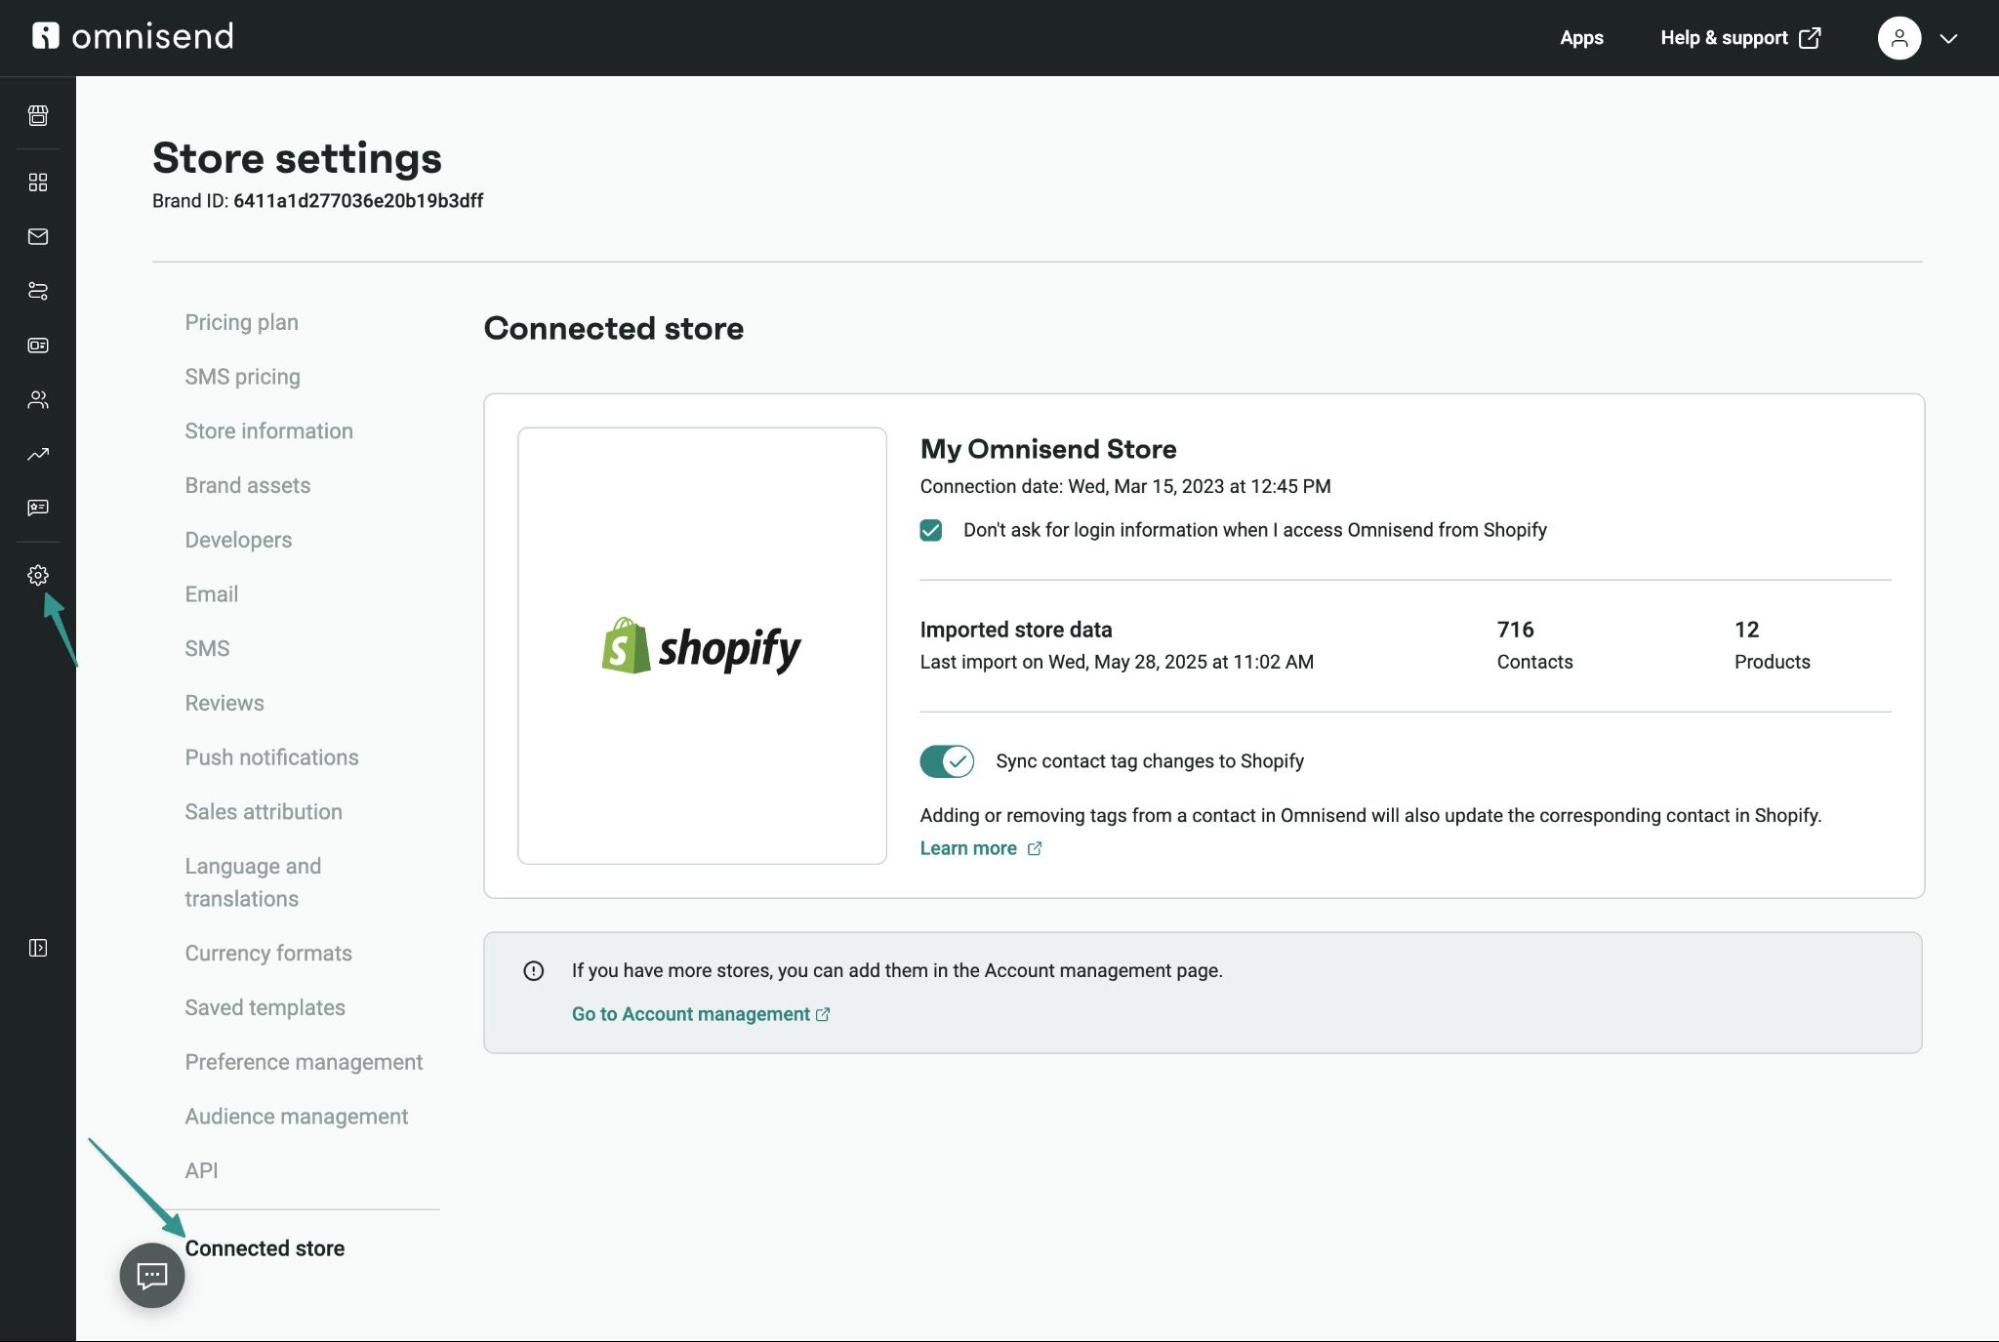Open Help & support link
Screen dimensions: 1999x1342
pyautogui.click(x=1740, y=38)
